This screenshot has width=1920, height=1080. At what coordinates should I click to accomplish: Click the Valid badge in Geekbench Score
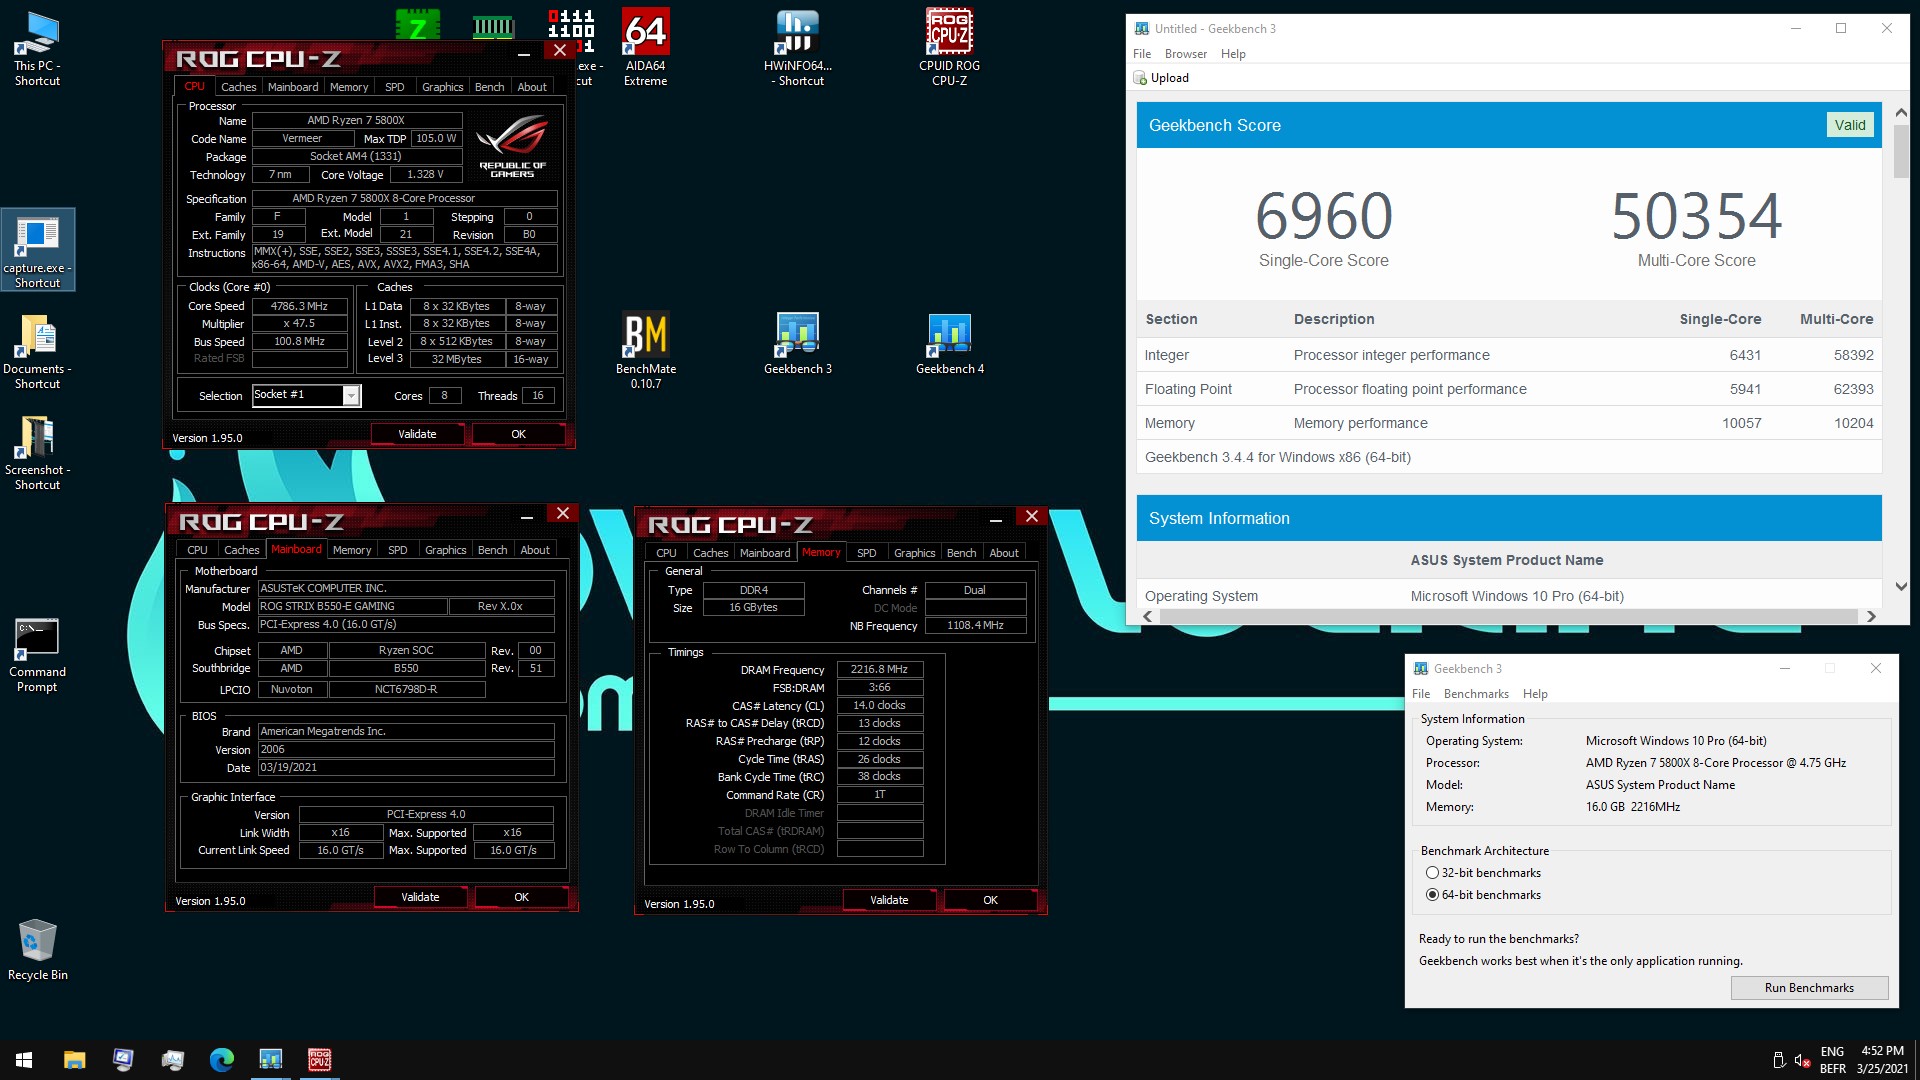pos(1849,125)
